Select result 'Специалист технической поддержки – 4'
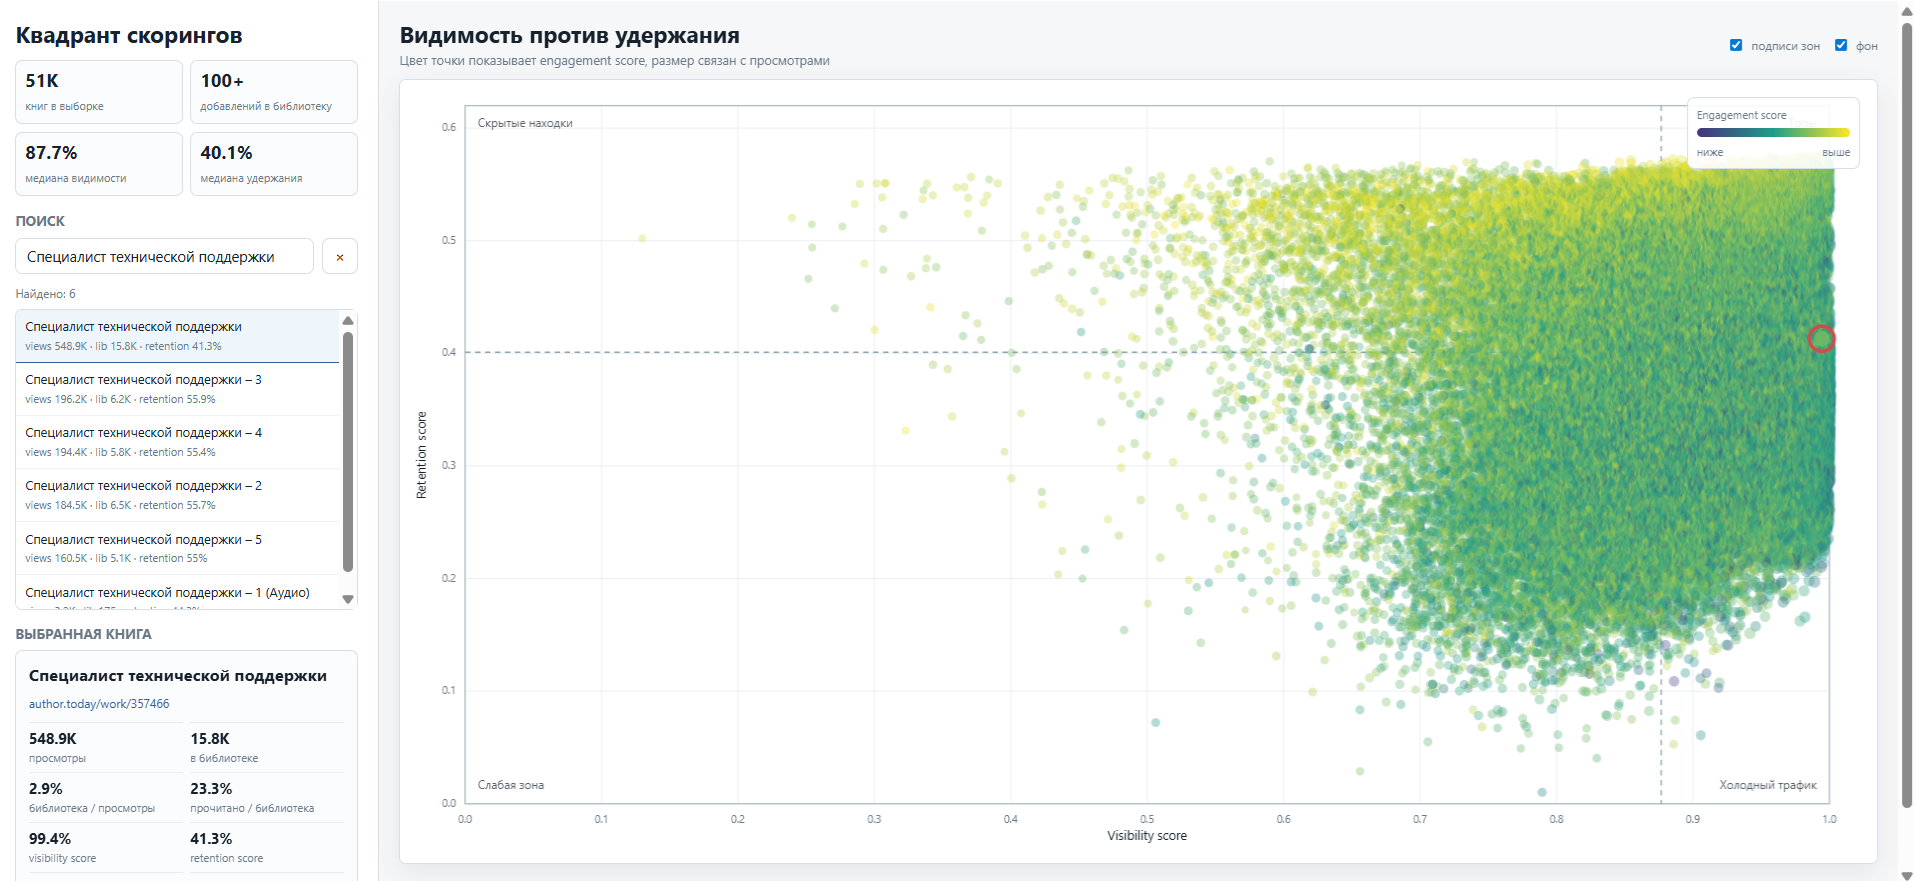Image resolution: width=1915 pixels, height=881 pixels. [x=178, y=442]
